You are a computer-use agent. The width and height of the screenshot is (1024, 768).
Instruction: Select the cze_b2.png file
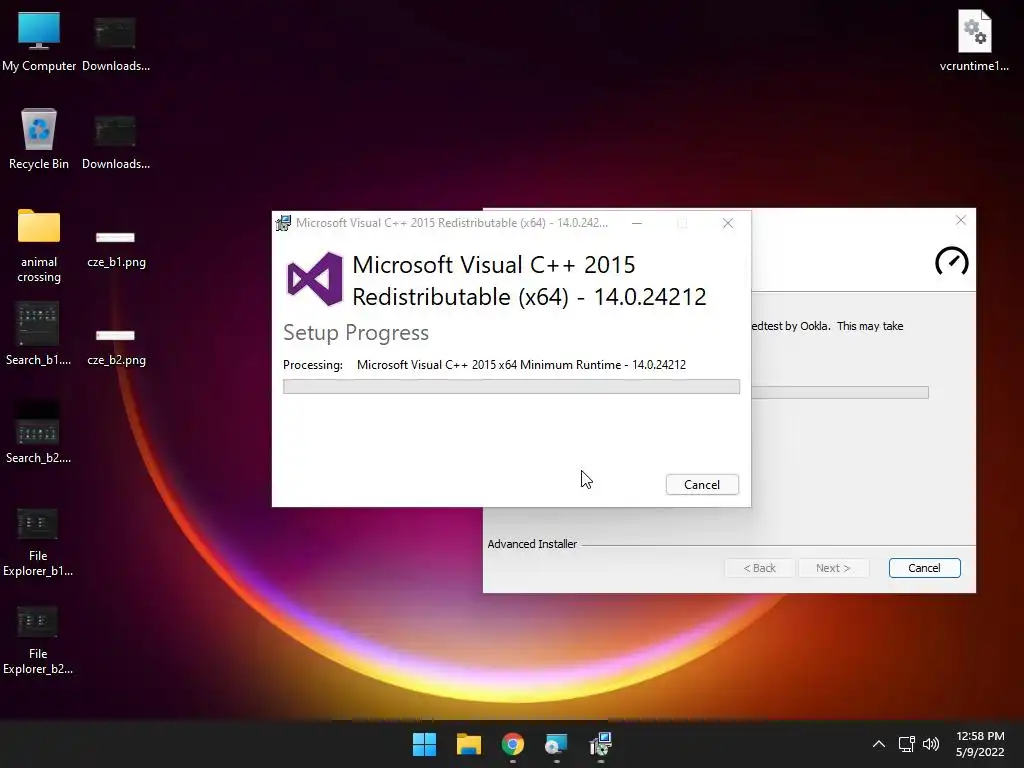pos(116,347)
